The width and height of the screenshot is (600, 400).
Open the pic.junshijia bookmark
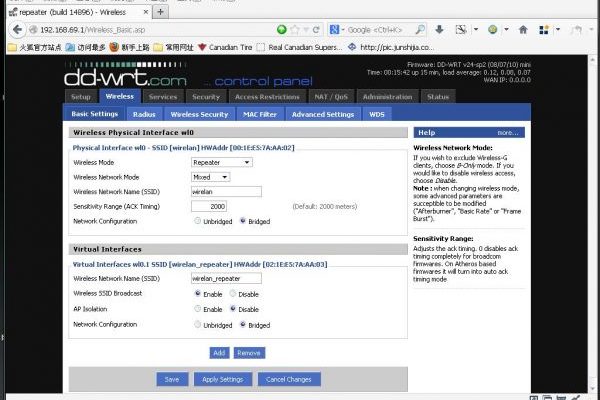[391, 47]
